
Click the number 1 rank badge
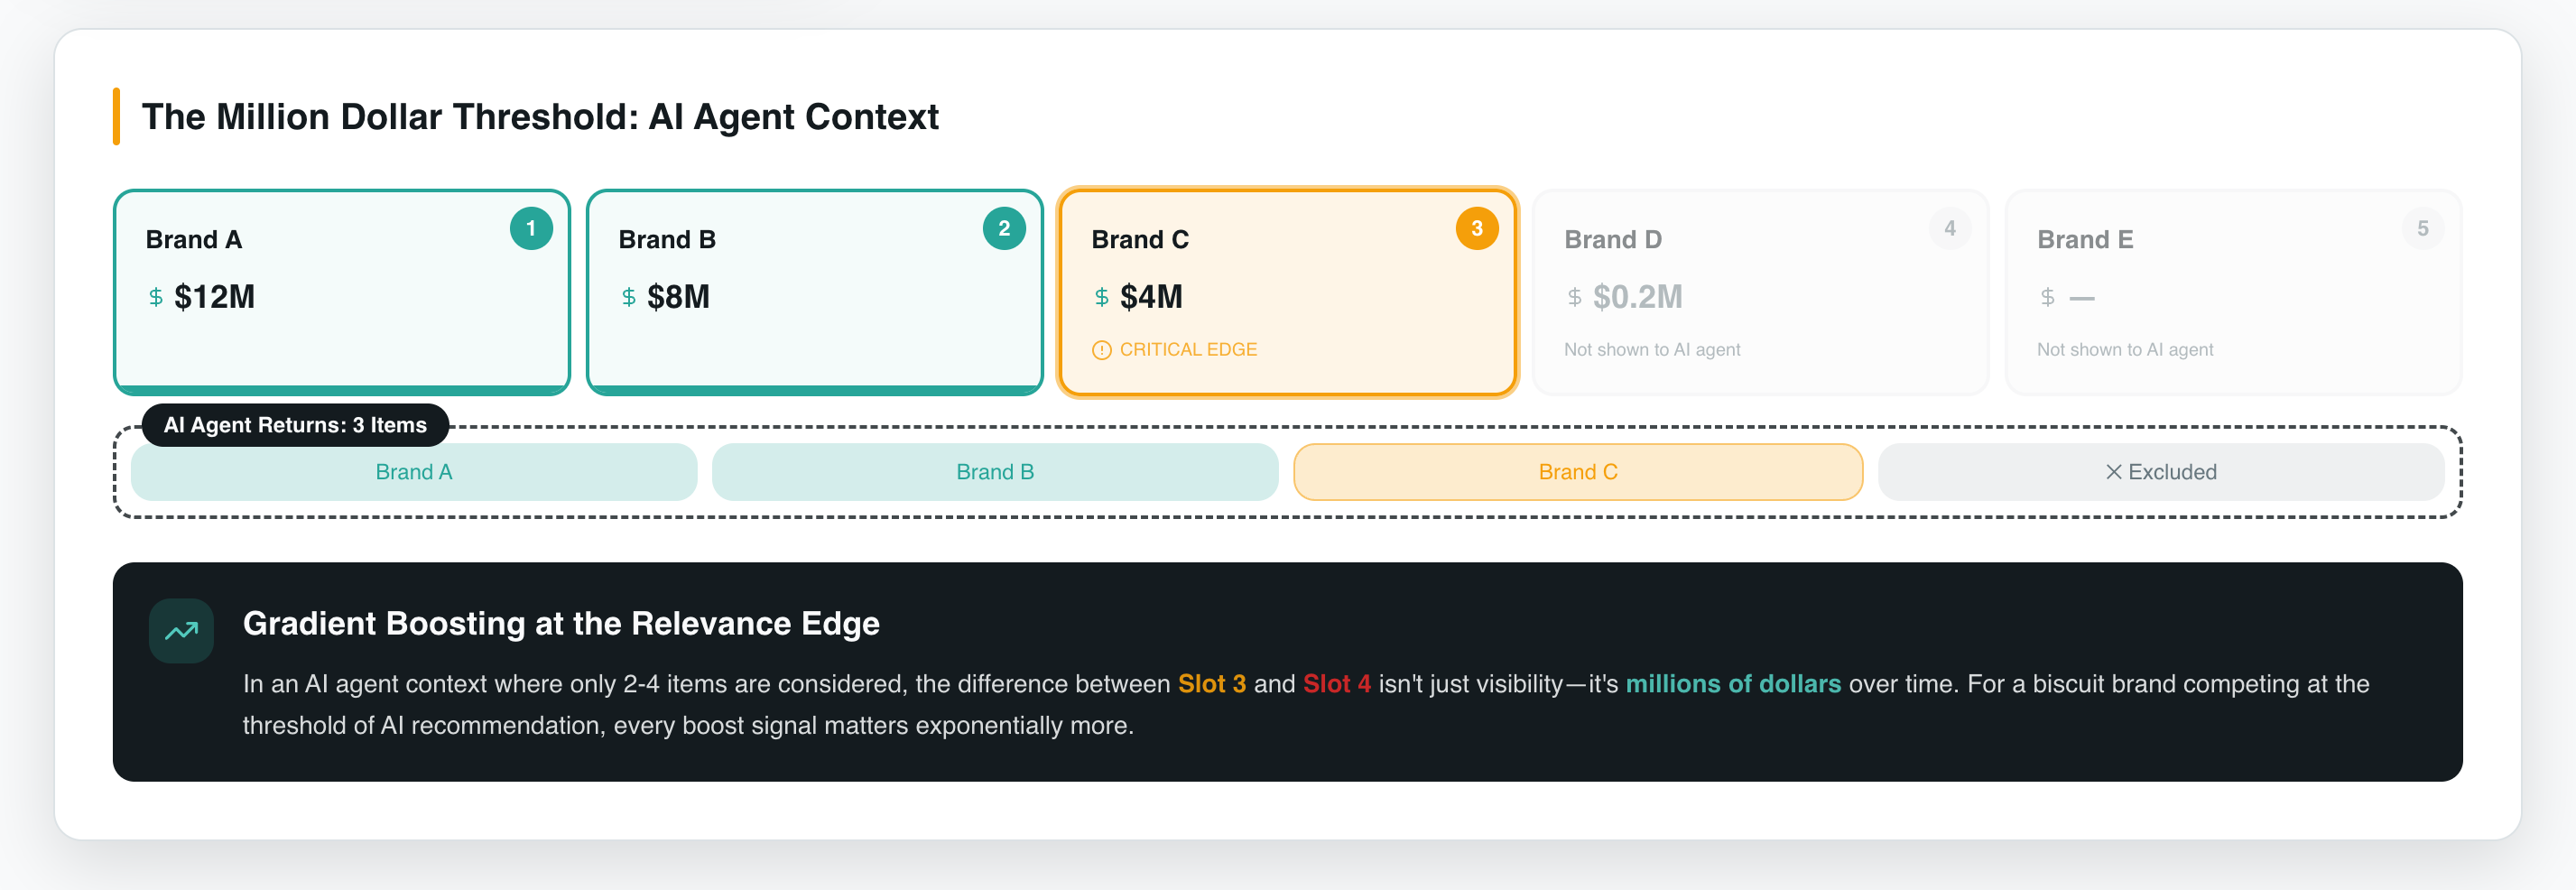pyautogui.click(x=531, y=229)
